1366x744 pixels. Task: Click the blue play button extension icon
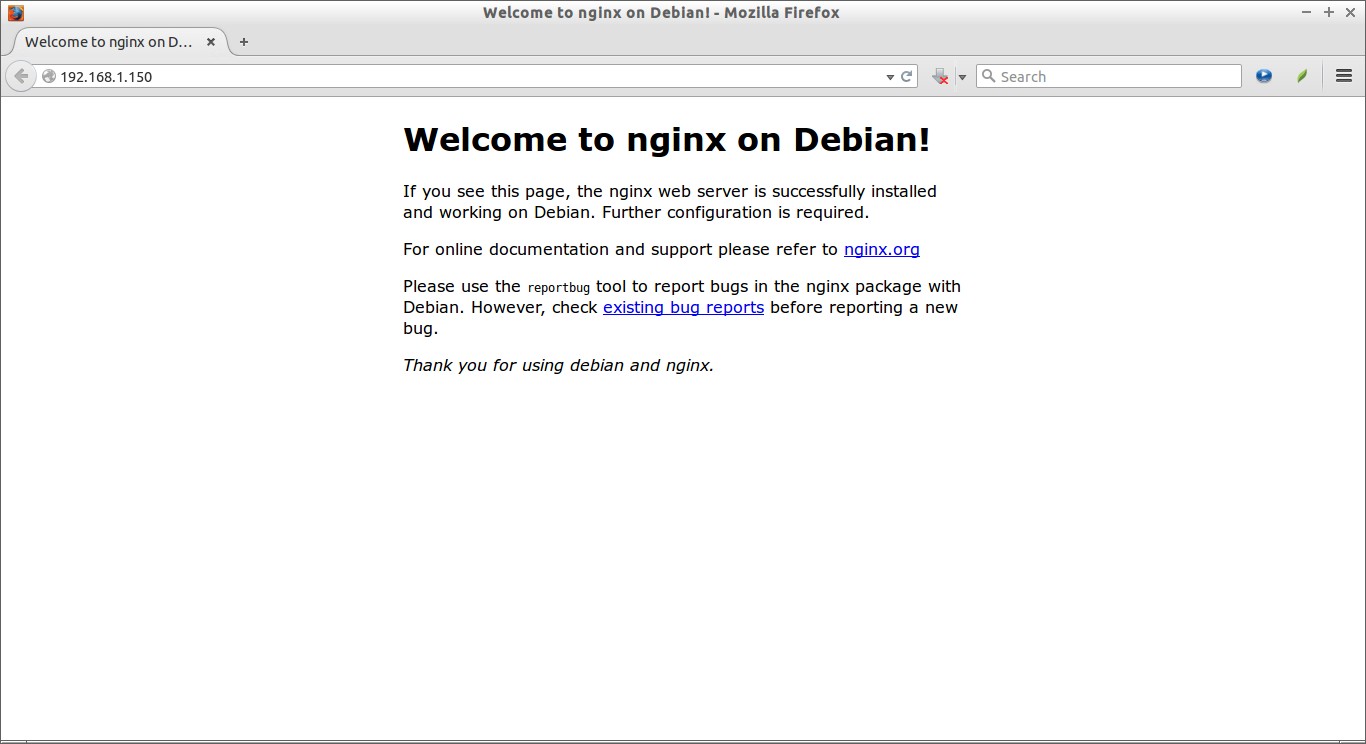click(1264, 76)
